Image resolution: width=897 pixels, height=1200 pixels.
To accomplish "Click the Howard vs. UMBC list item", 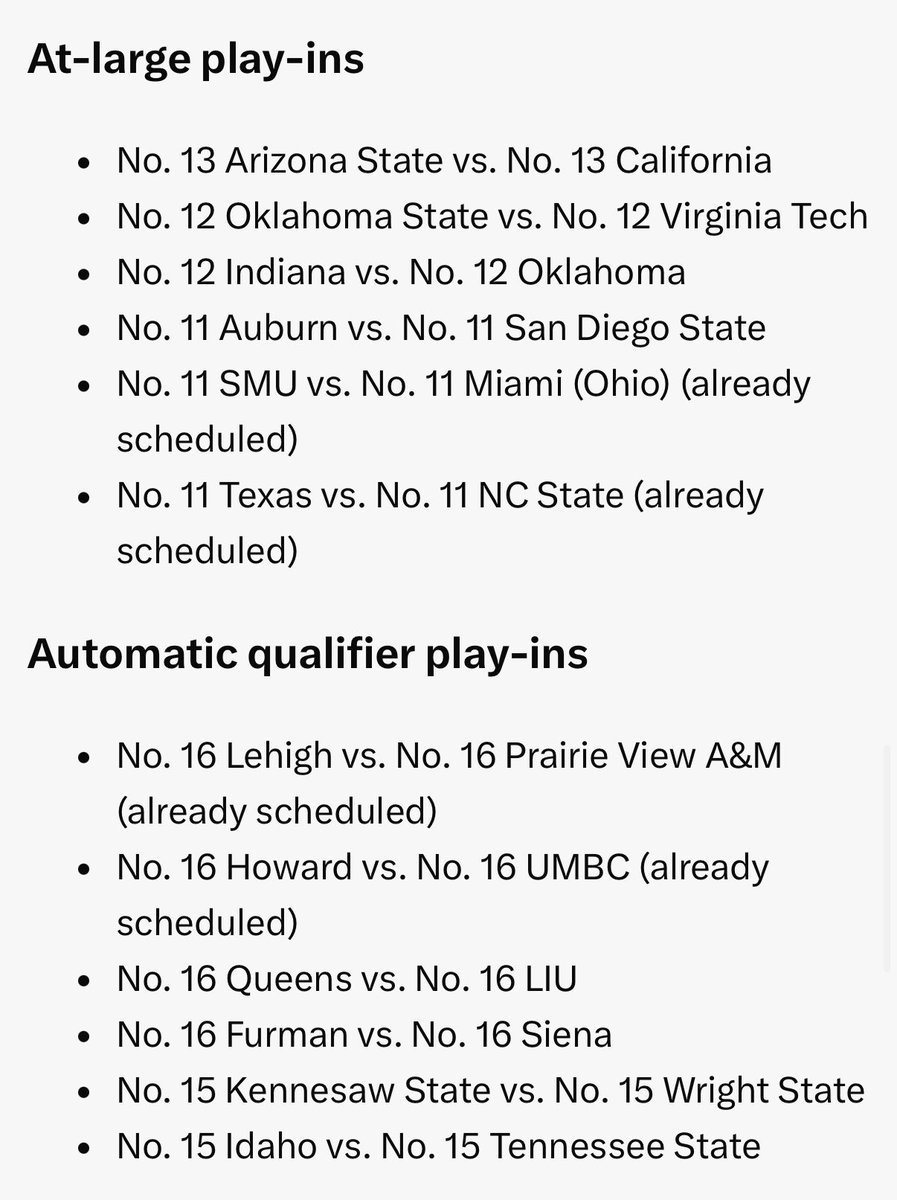I will coord(443,867).
